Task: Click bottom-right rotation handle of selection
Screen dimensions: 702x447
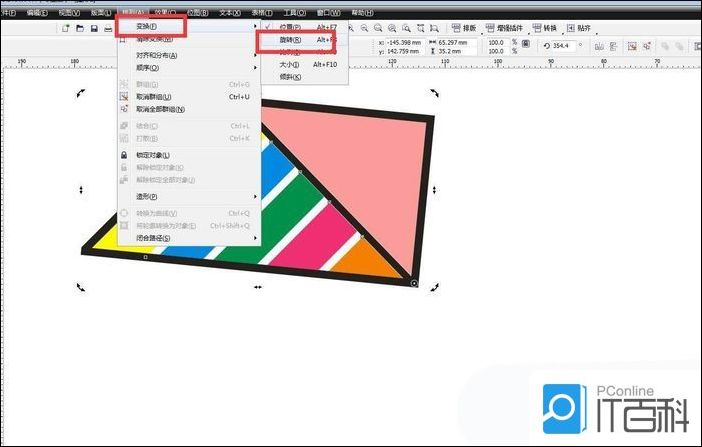Action: coord(434,287)
